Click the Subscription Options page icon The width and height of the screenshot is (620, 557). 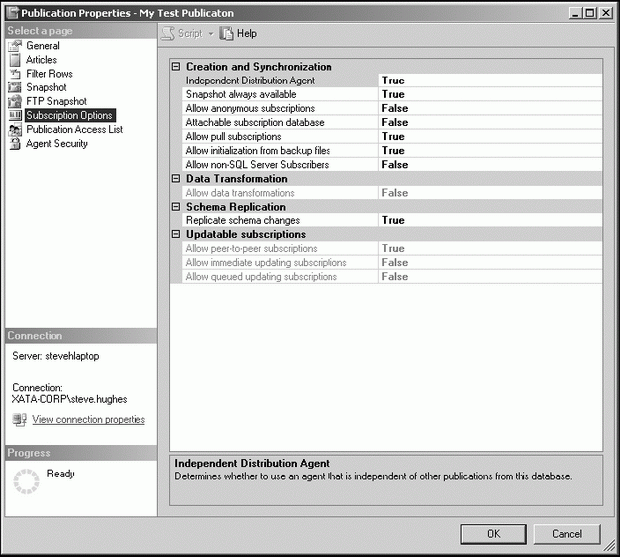(15, 115)
